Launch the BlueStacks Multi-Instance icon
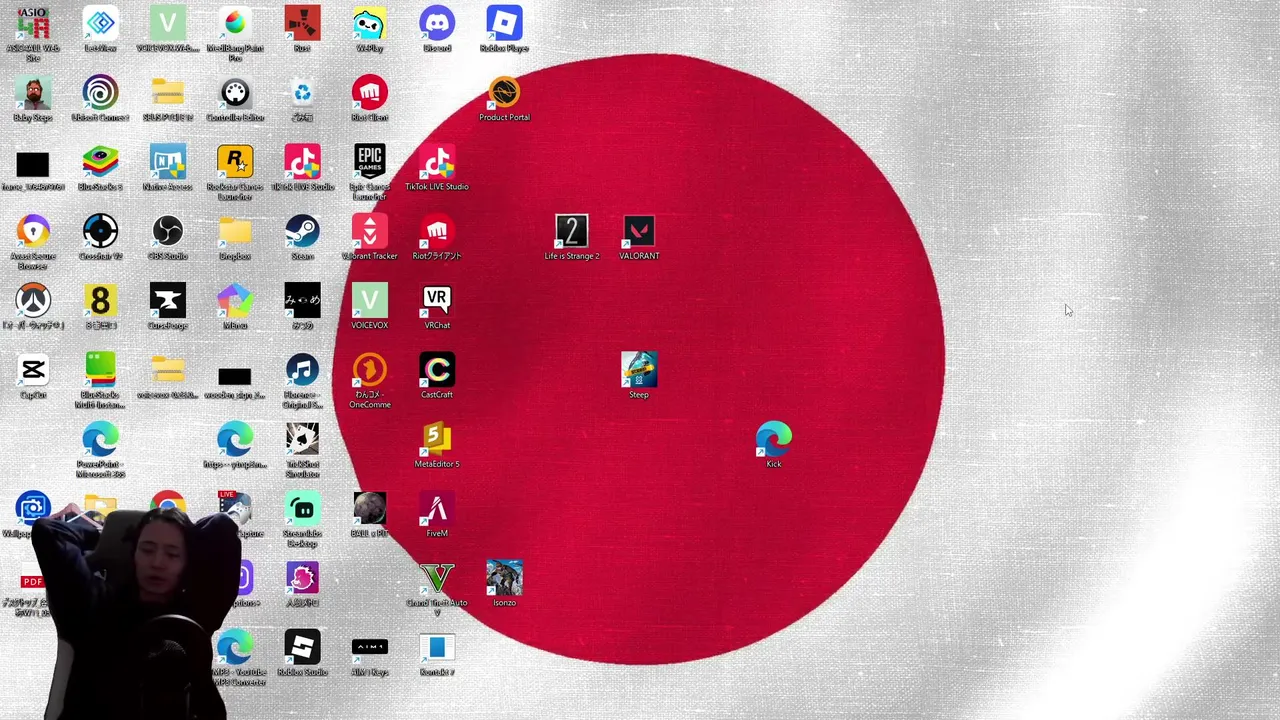Image resolution: width=1280 pixels, height=720 pixels. point(100,370)
